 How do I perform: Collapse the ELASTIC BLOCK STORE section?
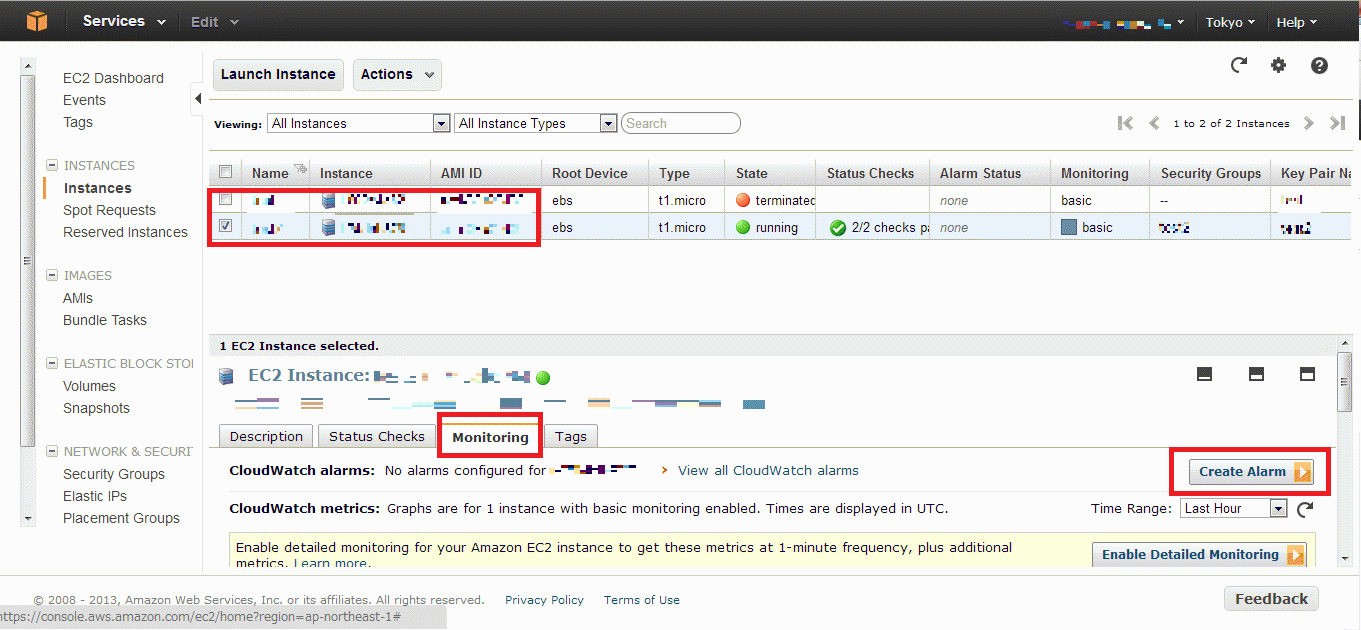point(52,363)
